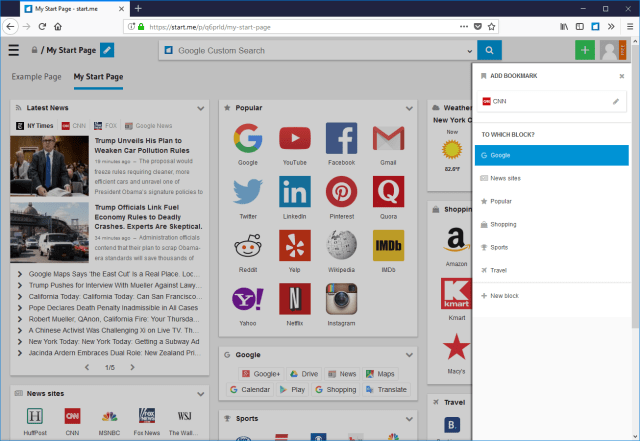
Task: Expand Sports block menu chevron
Action: (409, 419)
